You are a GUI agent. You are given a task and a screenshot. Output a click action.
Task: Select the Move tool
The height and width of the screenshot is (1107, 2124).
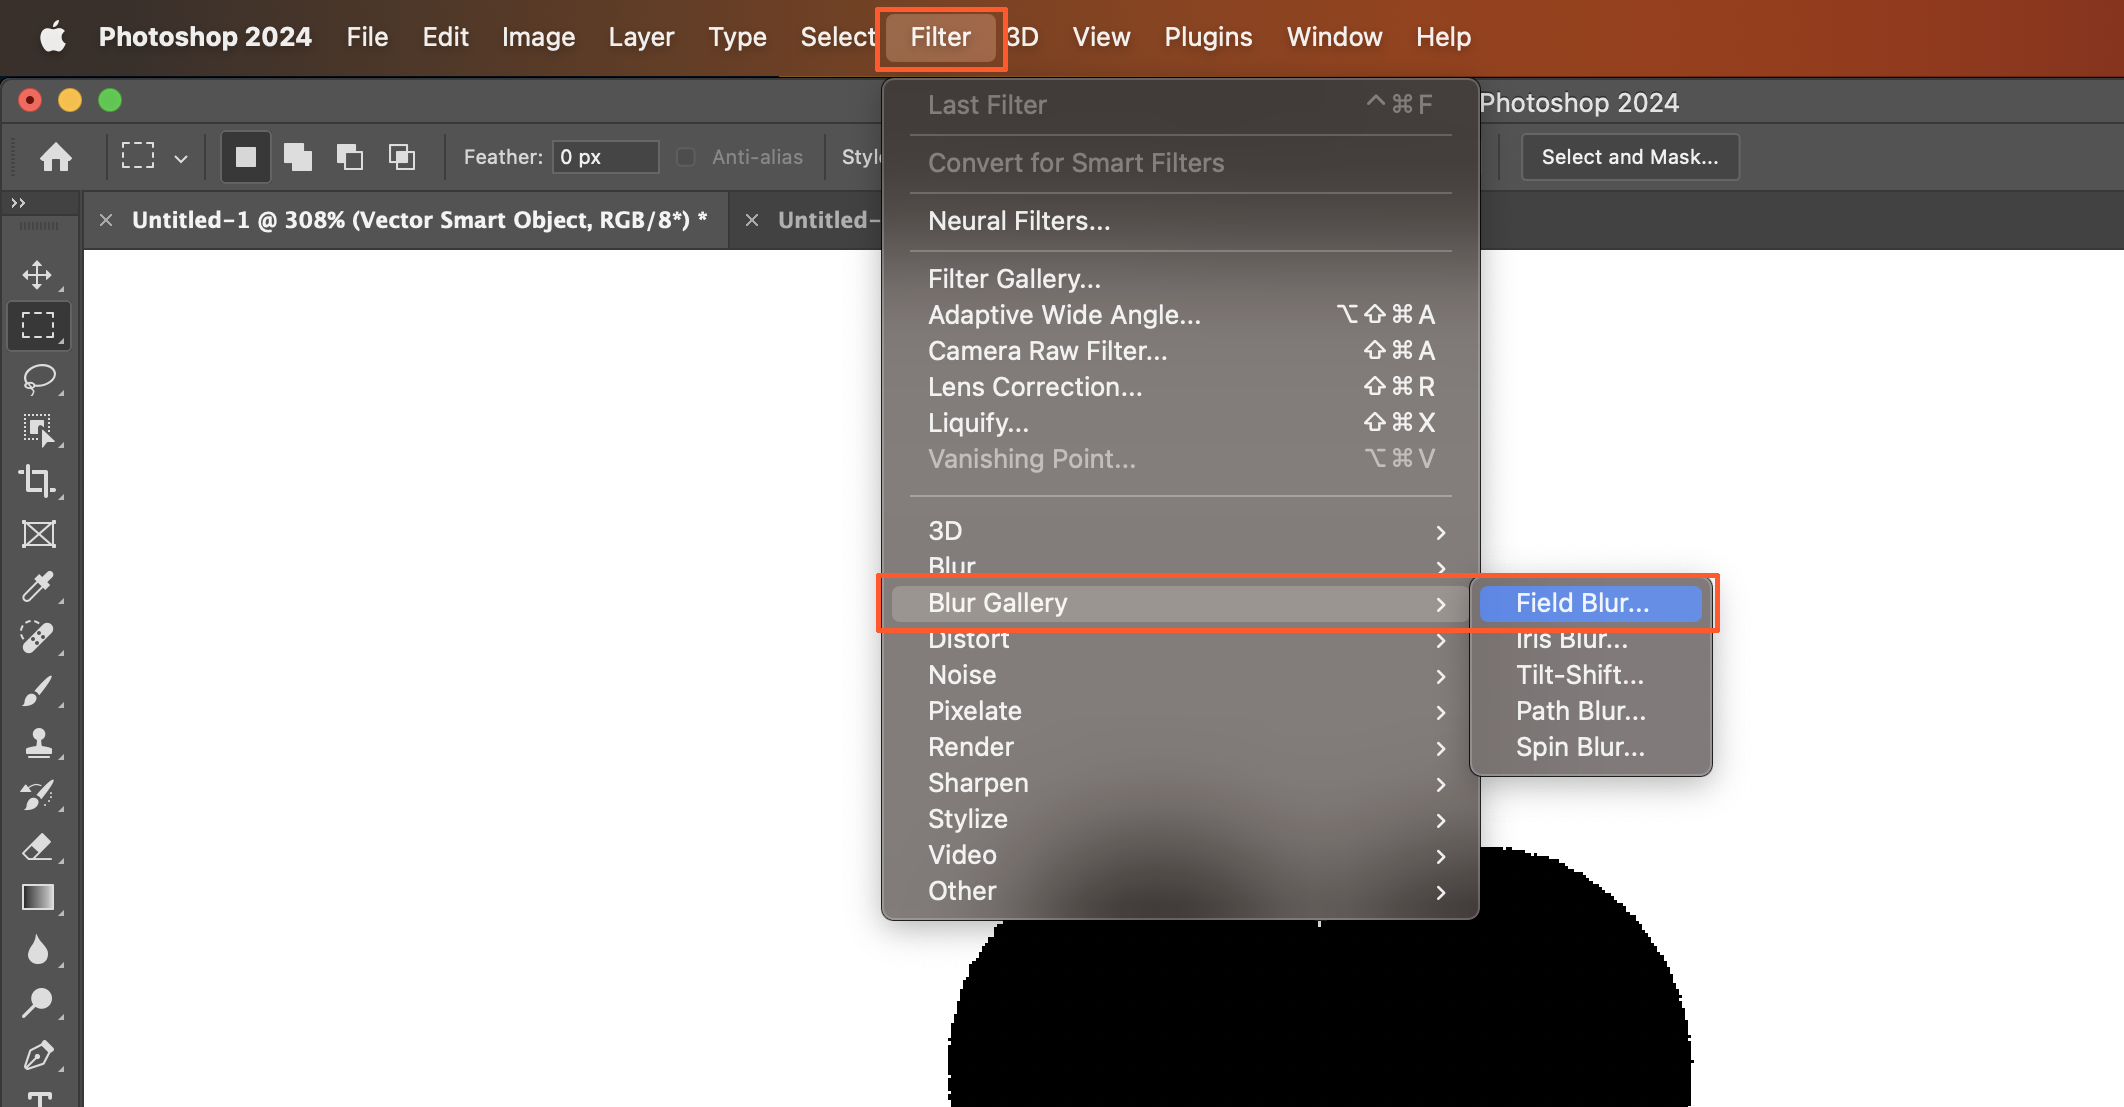click(x=37, y=274)
